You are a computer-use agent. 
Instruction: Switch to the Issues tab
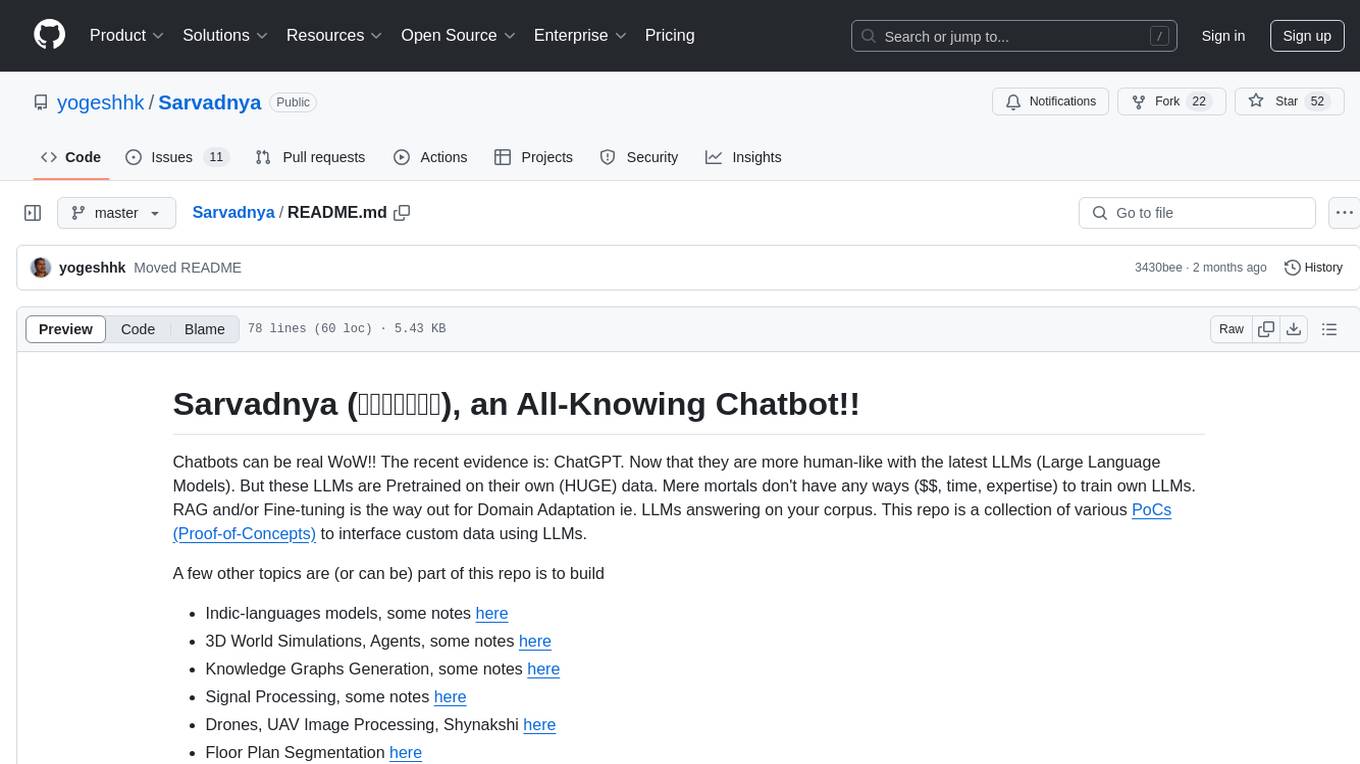click(177, 157)
